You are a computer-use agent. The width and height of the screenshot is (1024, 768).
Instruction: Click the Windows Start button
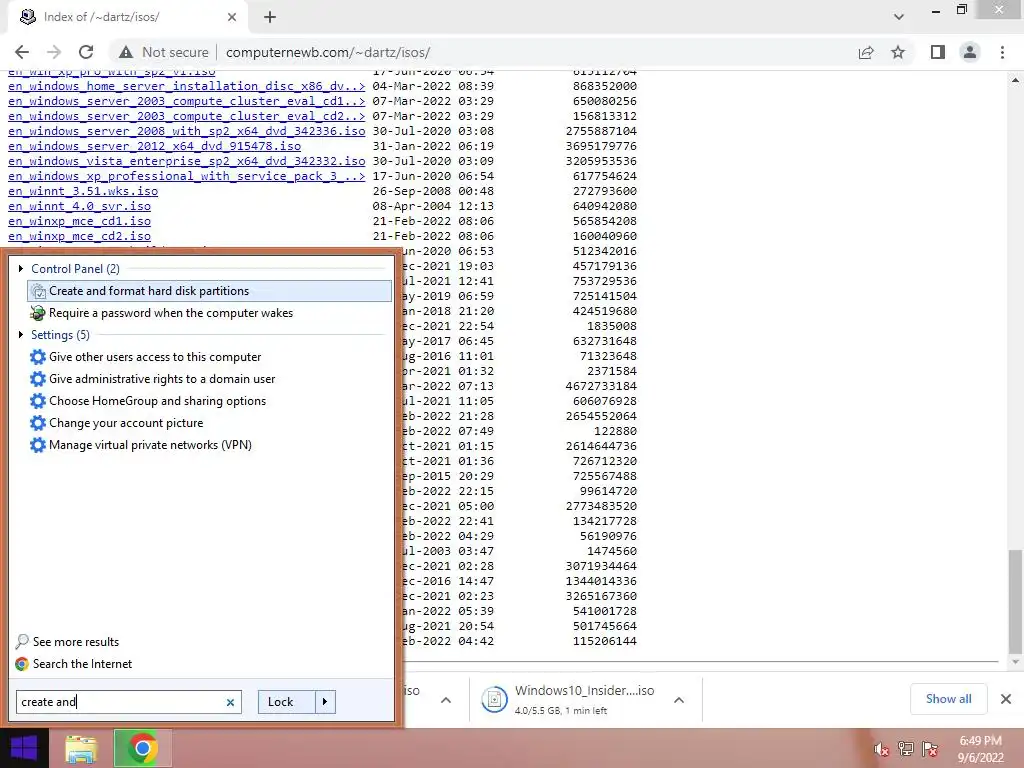[24, 748]
